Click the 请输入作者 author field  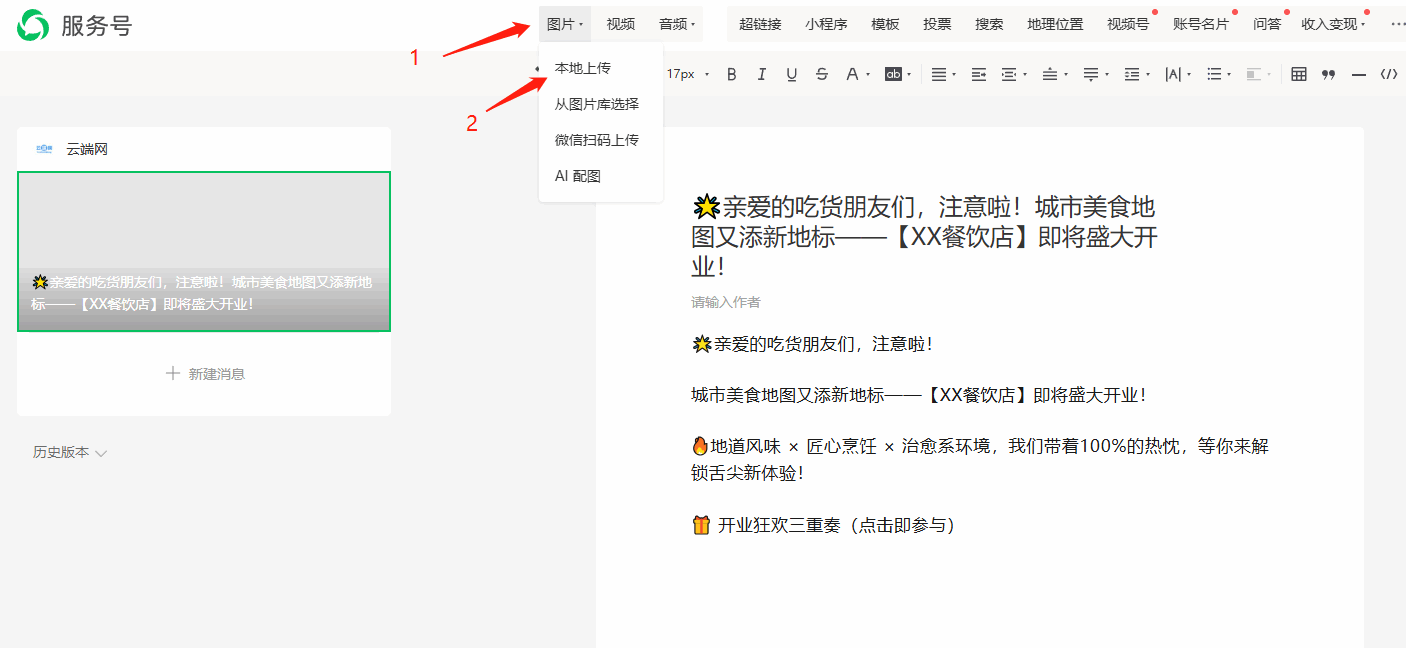click(726, 302)
